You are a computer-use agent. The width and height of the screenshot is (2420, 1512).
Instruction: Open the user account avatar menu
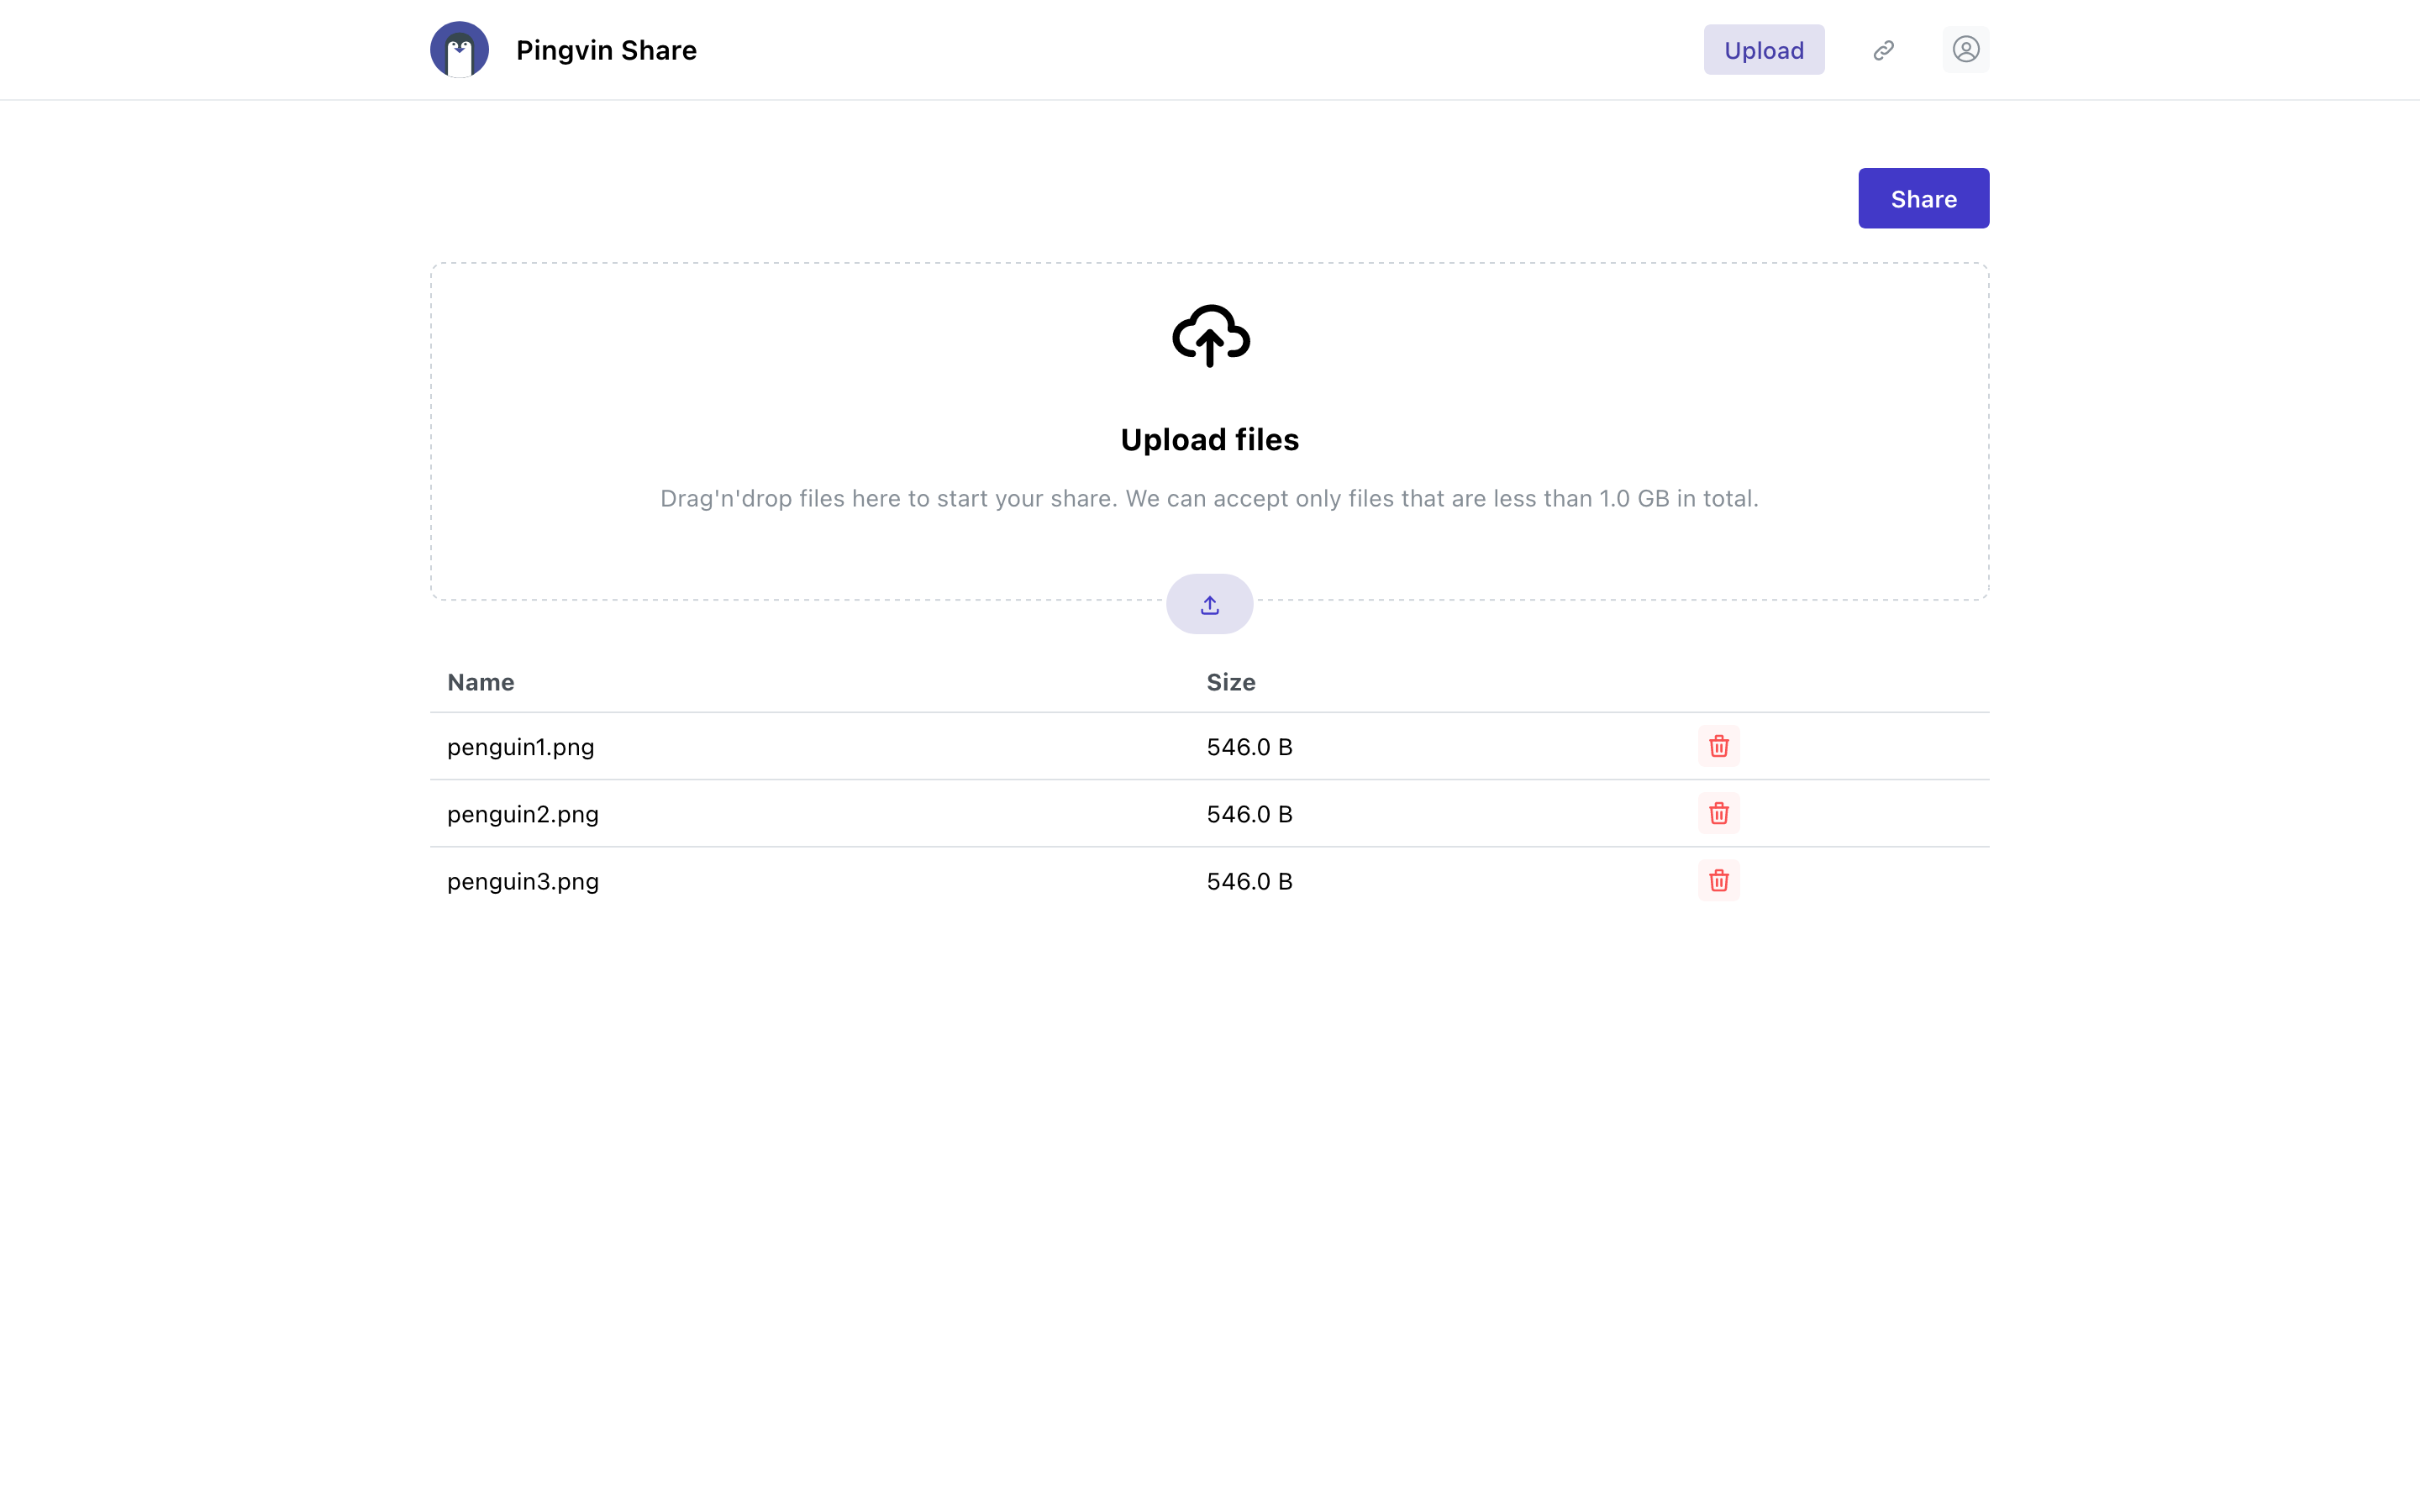(x=1965, y=50)
